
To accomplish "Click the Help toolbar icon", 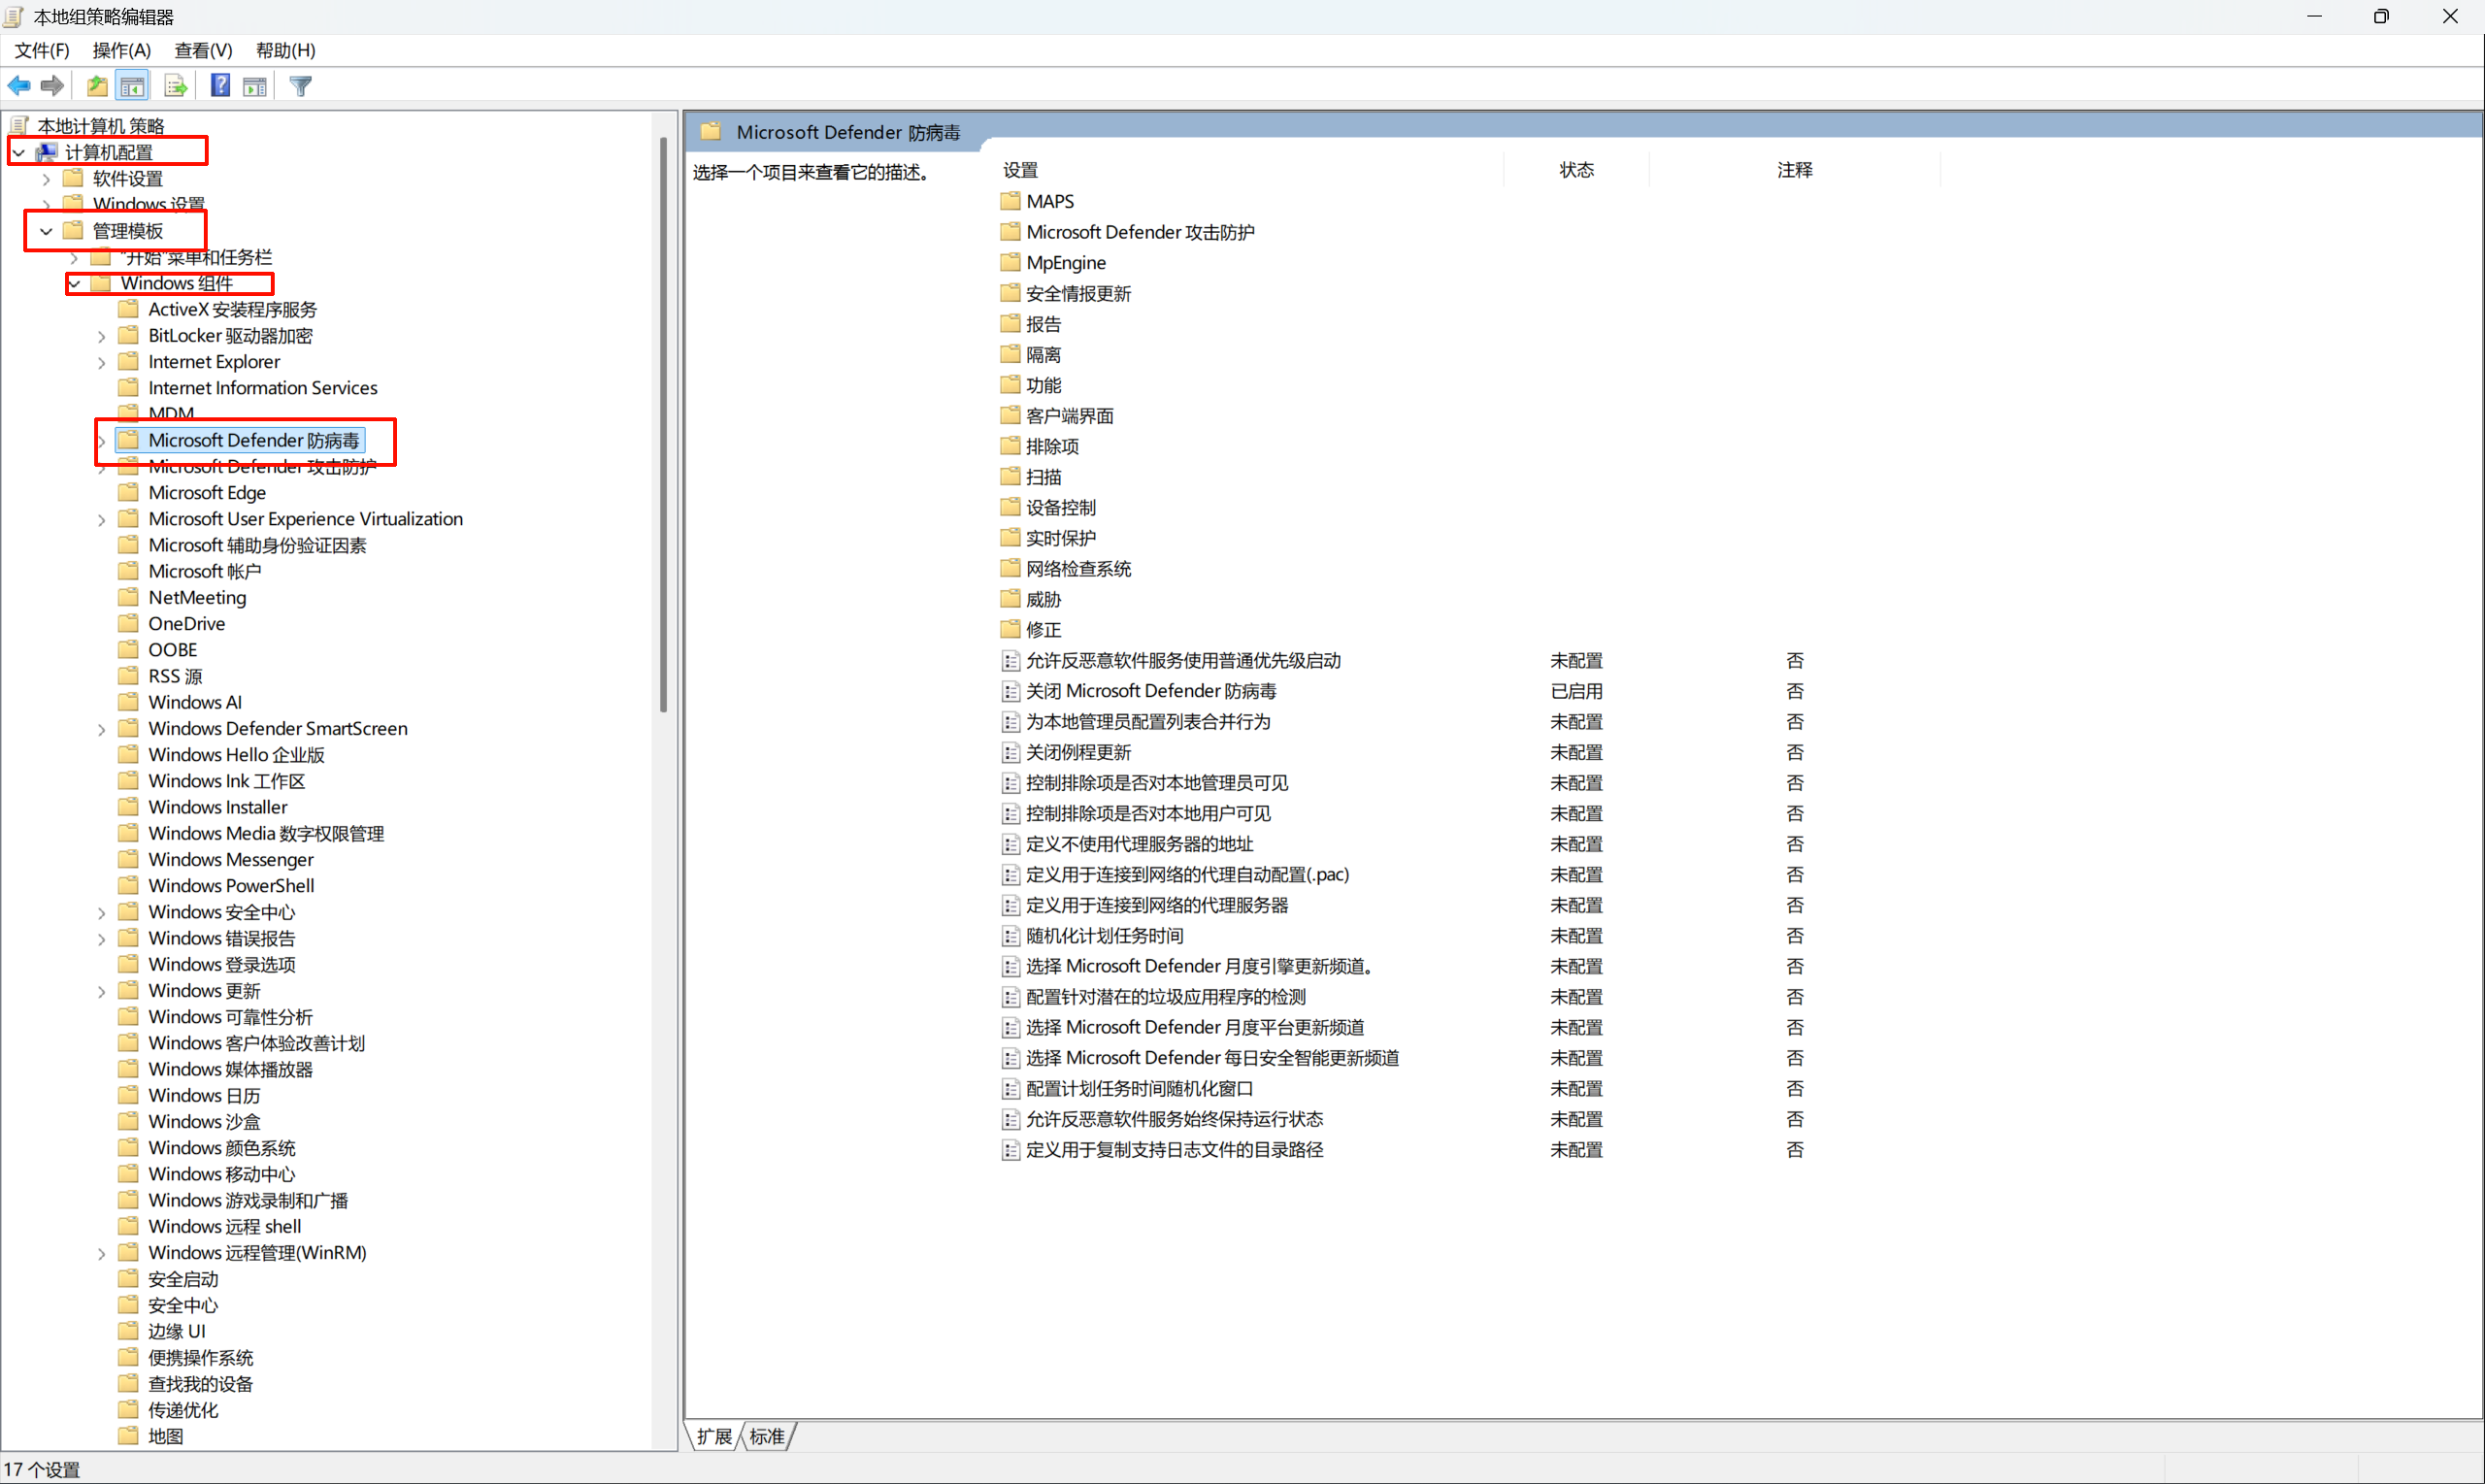I will [x=220, y=86].
